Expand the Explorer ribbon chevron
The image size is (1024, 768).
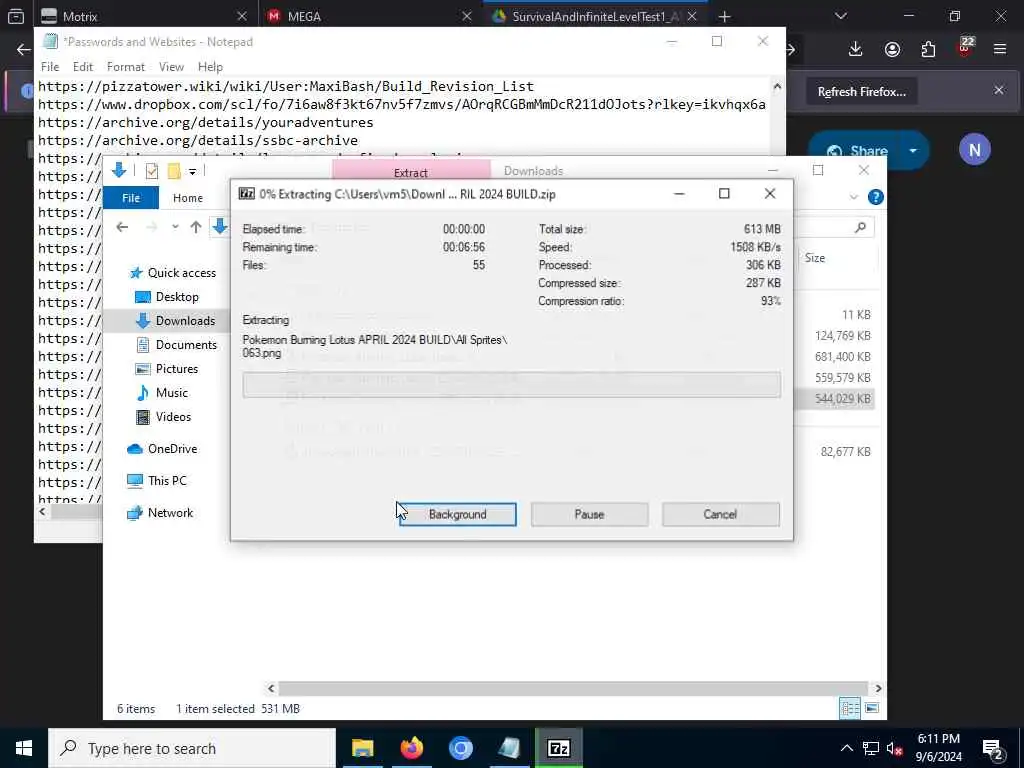(854, 197)
